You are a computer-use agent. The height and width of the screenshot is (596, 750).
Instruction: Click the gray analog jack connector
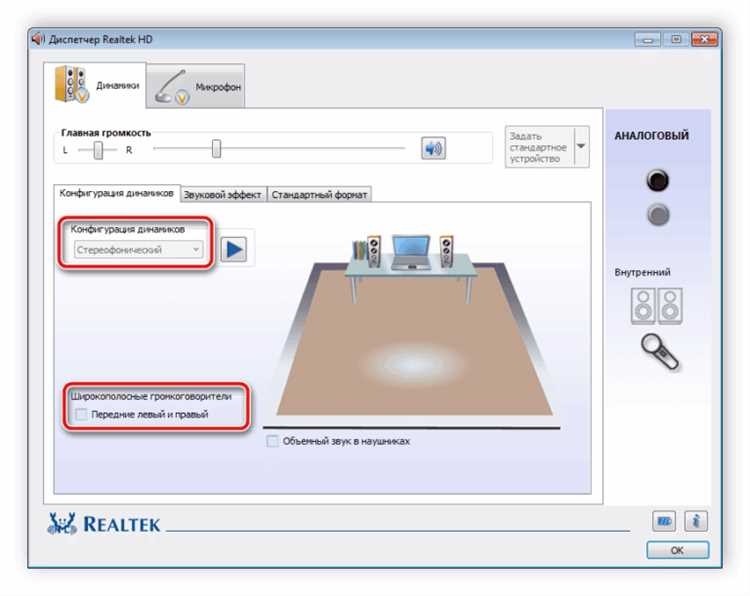(658, 215)
